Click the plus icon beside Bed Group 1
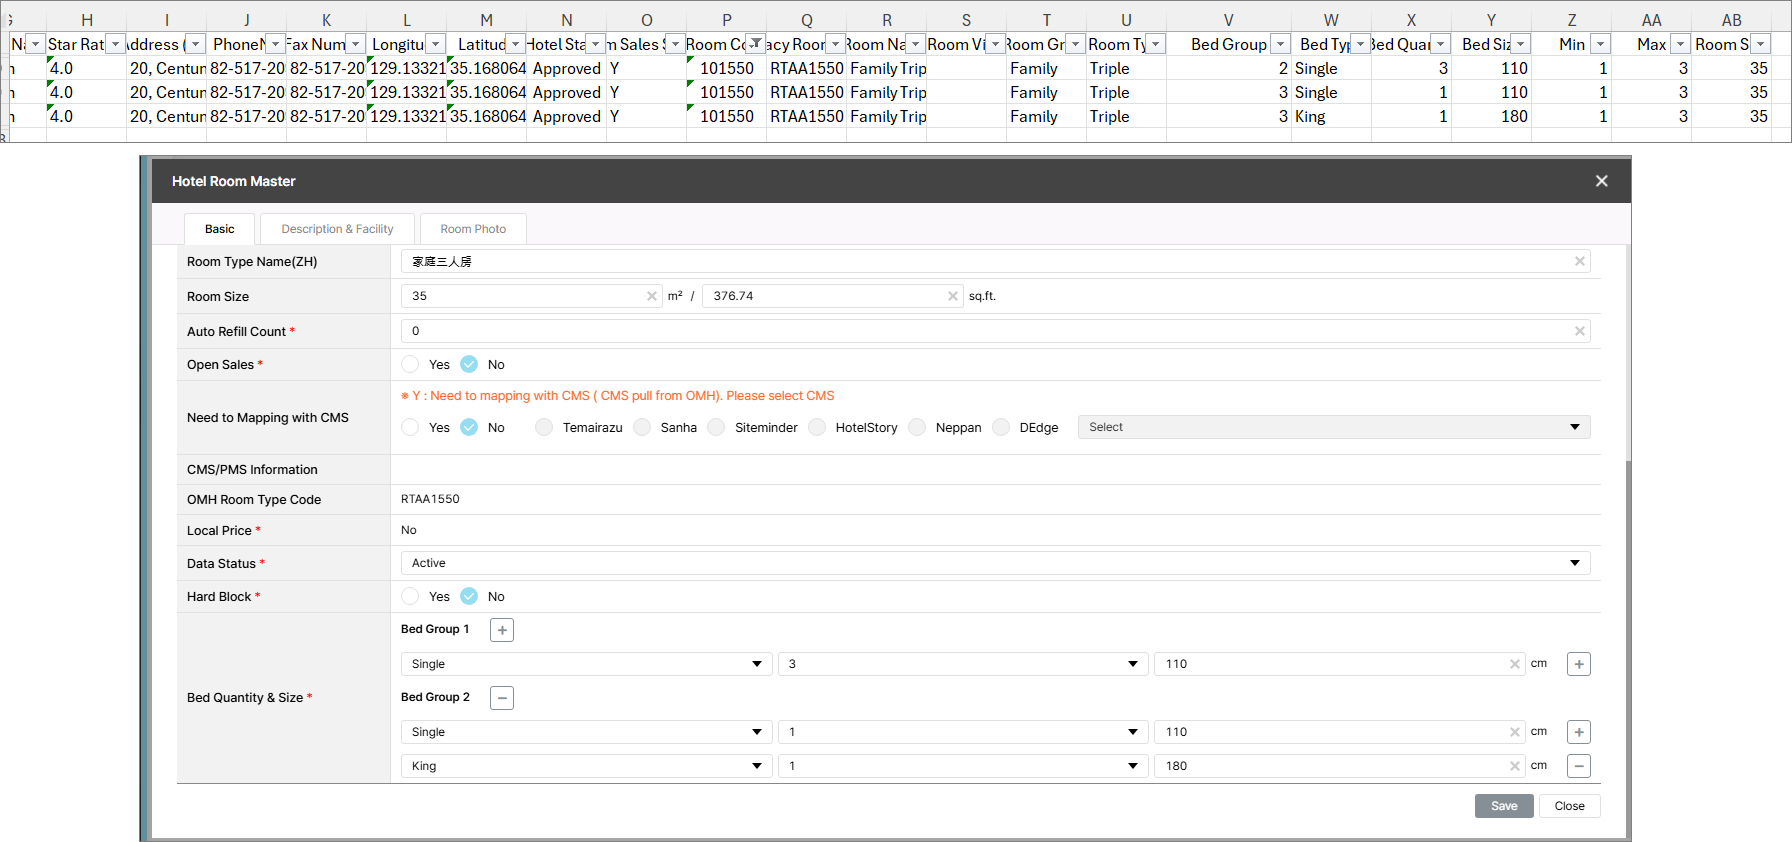1792x842 pixels. pyautogui.click(x=502, y=630)
